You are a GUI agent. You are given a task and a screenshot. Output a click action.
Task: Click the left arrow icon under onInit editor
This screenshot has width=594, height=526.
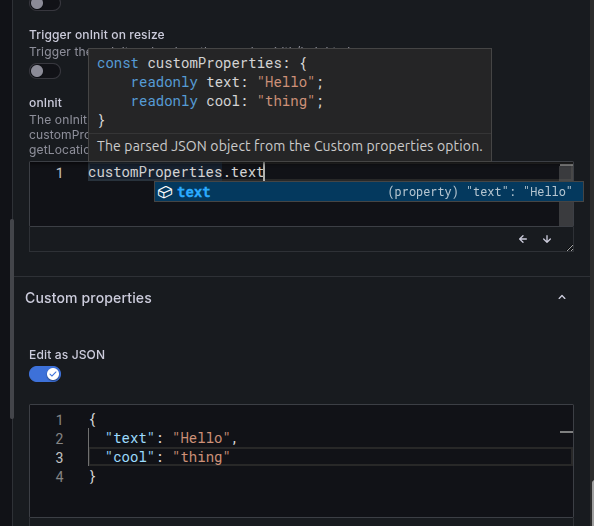523,239
